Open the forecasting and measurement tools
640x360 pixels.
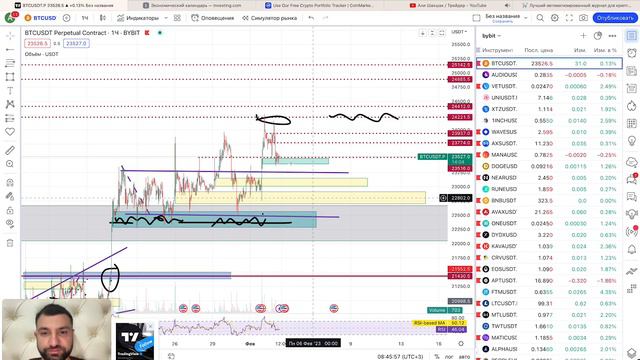tap(10, 118)
